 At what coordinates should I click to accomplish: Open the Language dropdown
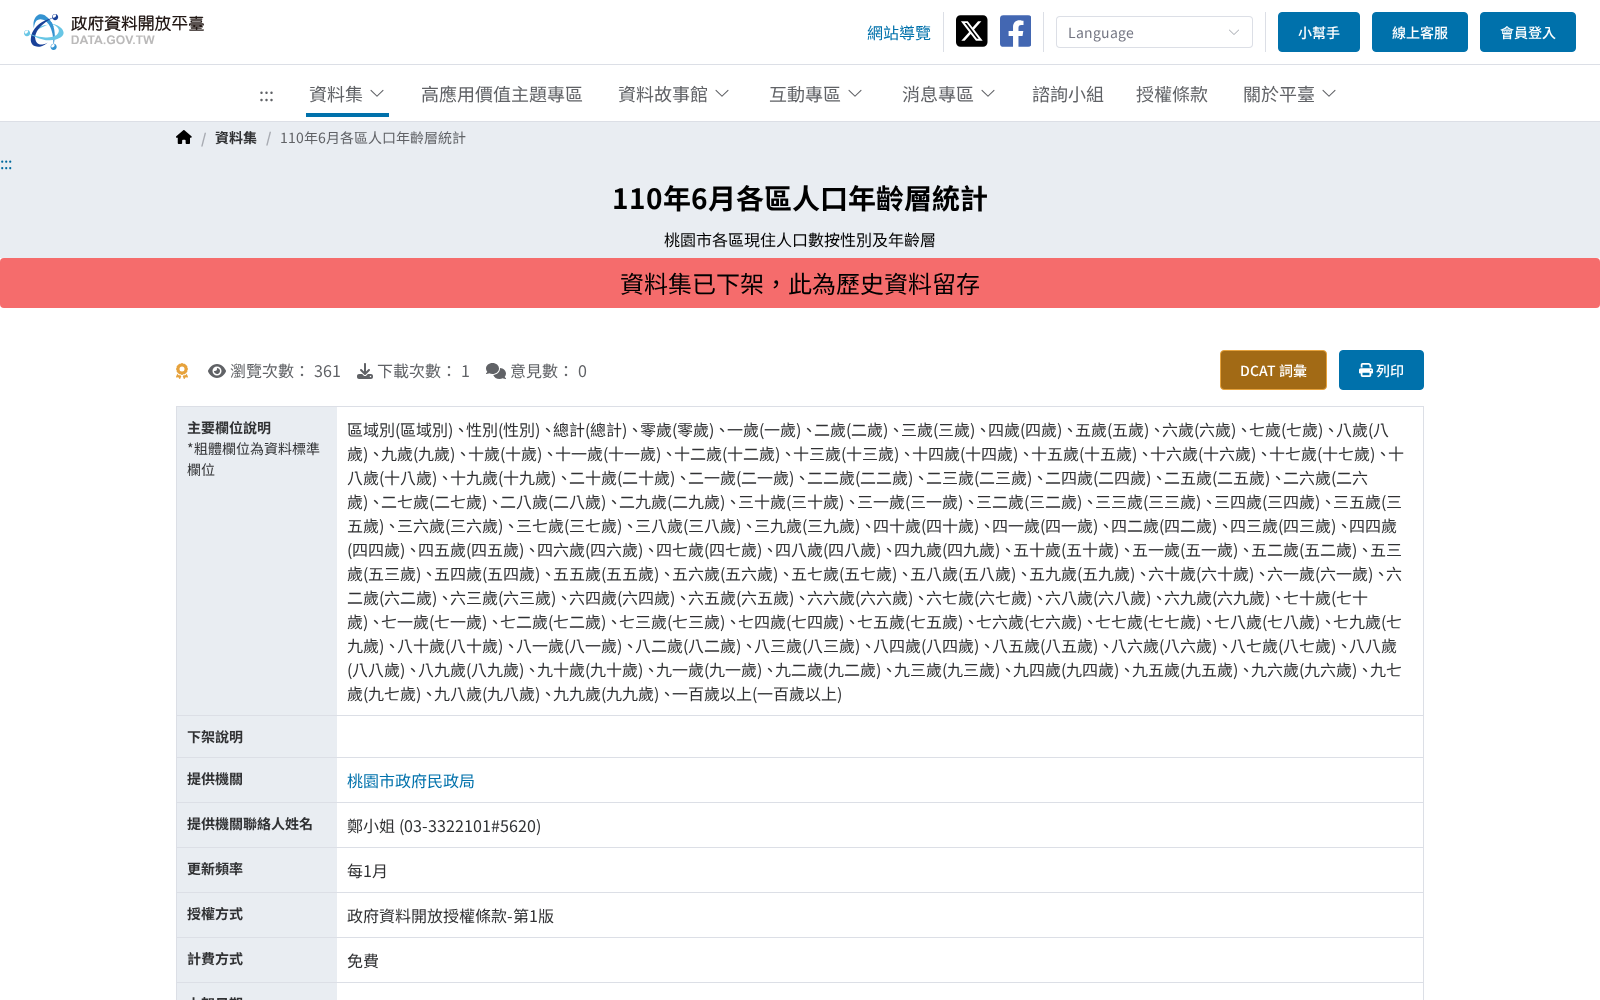(1154, 32)
